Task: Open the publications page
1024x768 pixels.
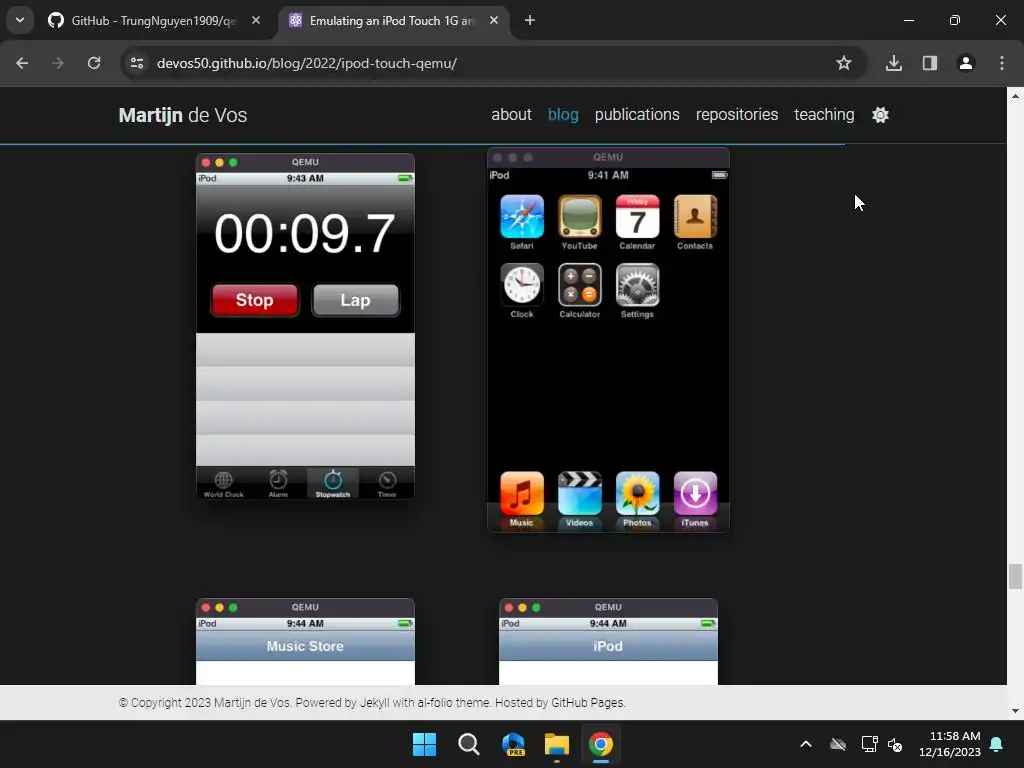Action: (x=637, y=115)
